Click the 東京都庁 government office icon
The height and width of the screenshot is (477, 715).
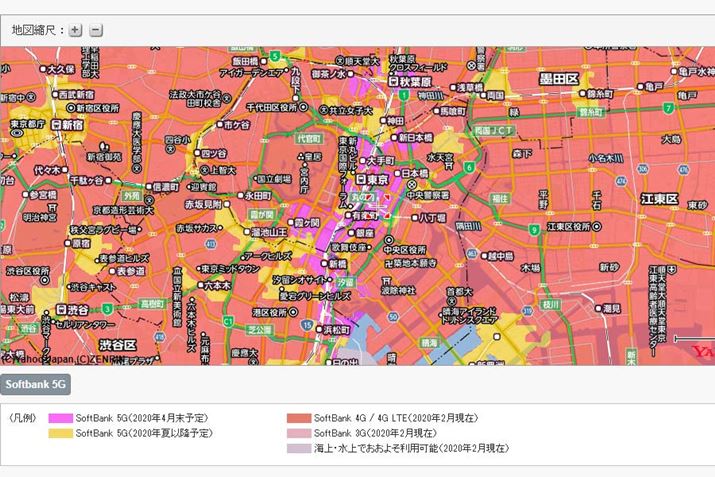[17, 133]
